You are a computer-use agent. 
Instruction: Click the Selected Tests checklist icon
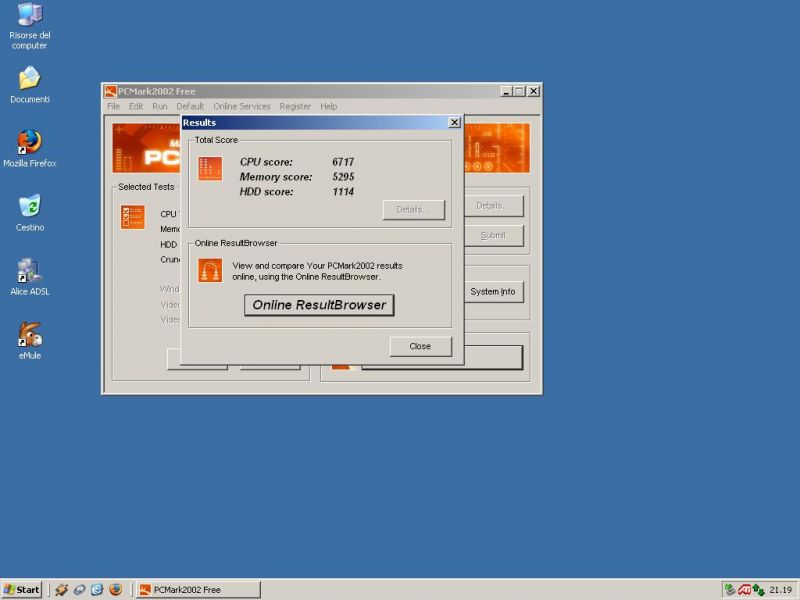[x=133, y=217]
